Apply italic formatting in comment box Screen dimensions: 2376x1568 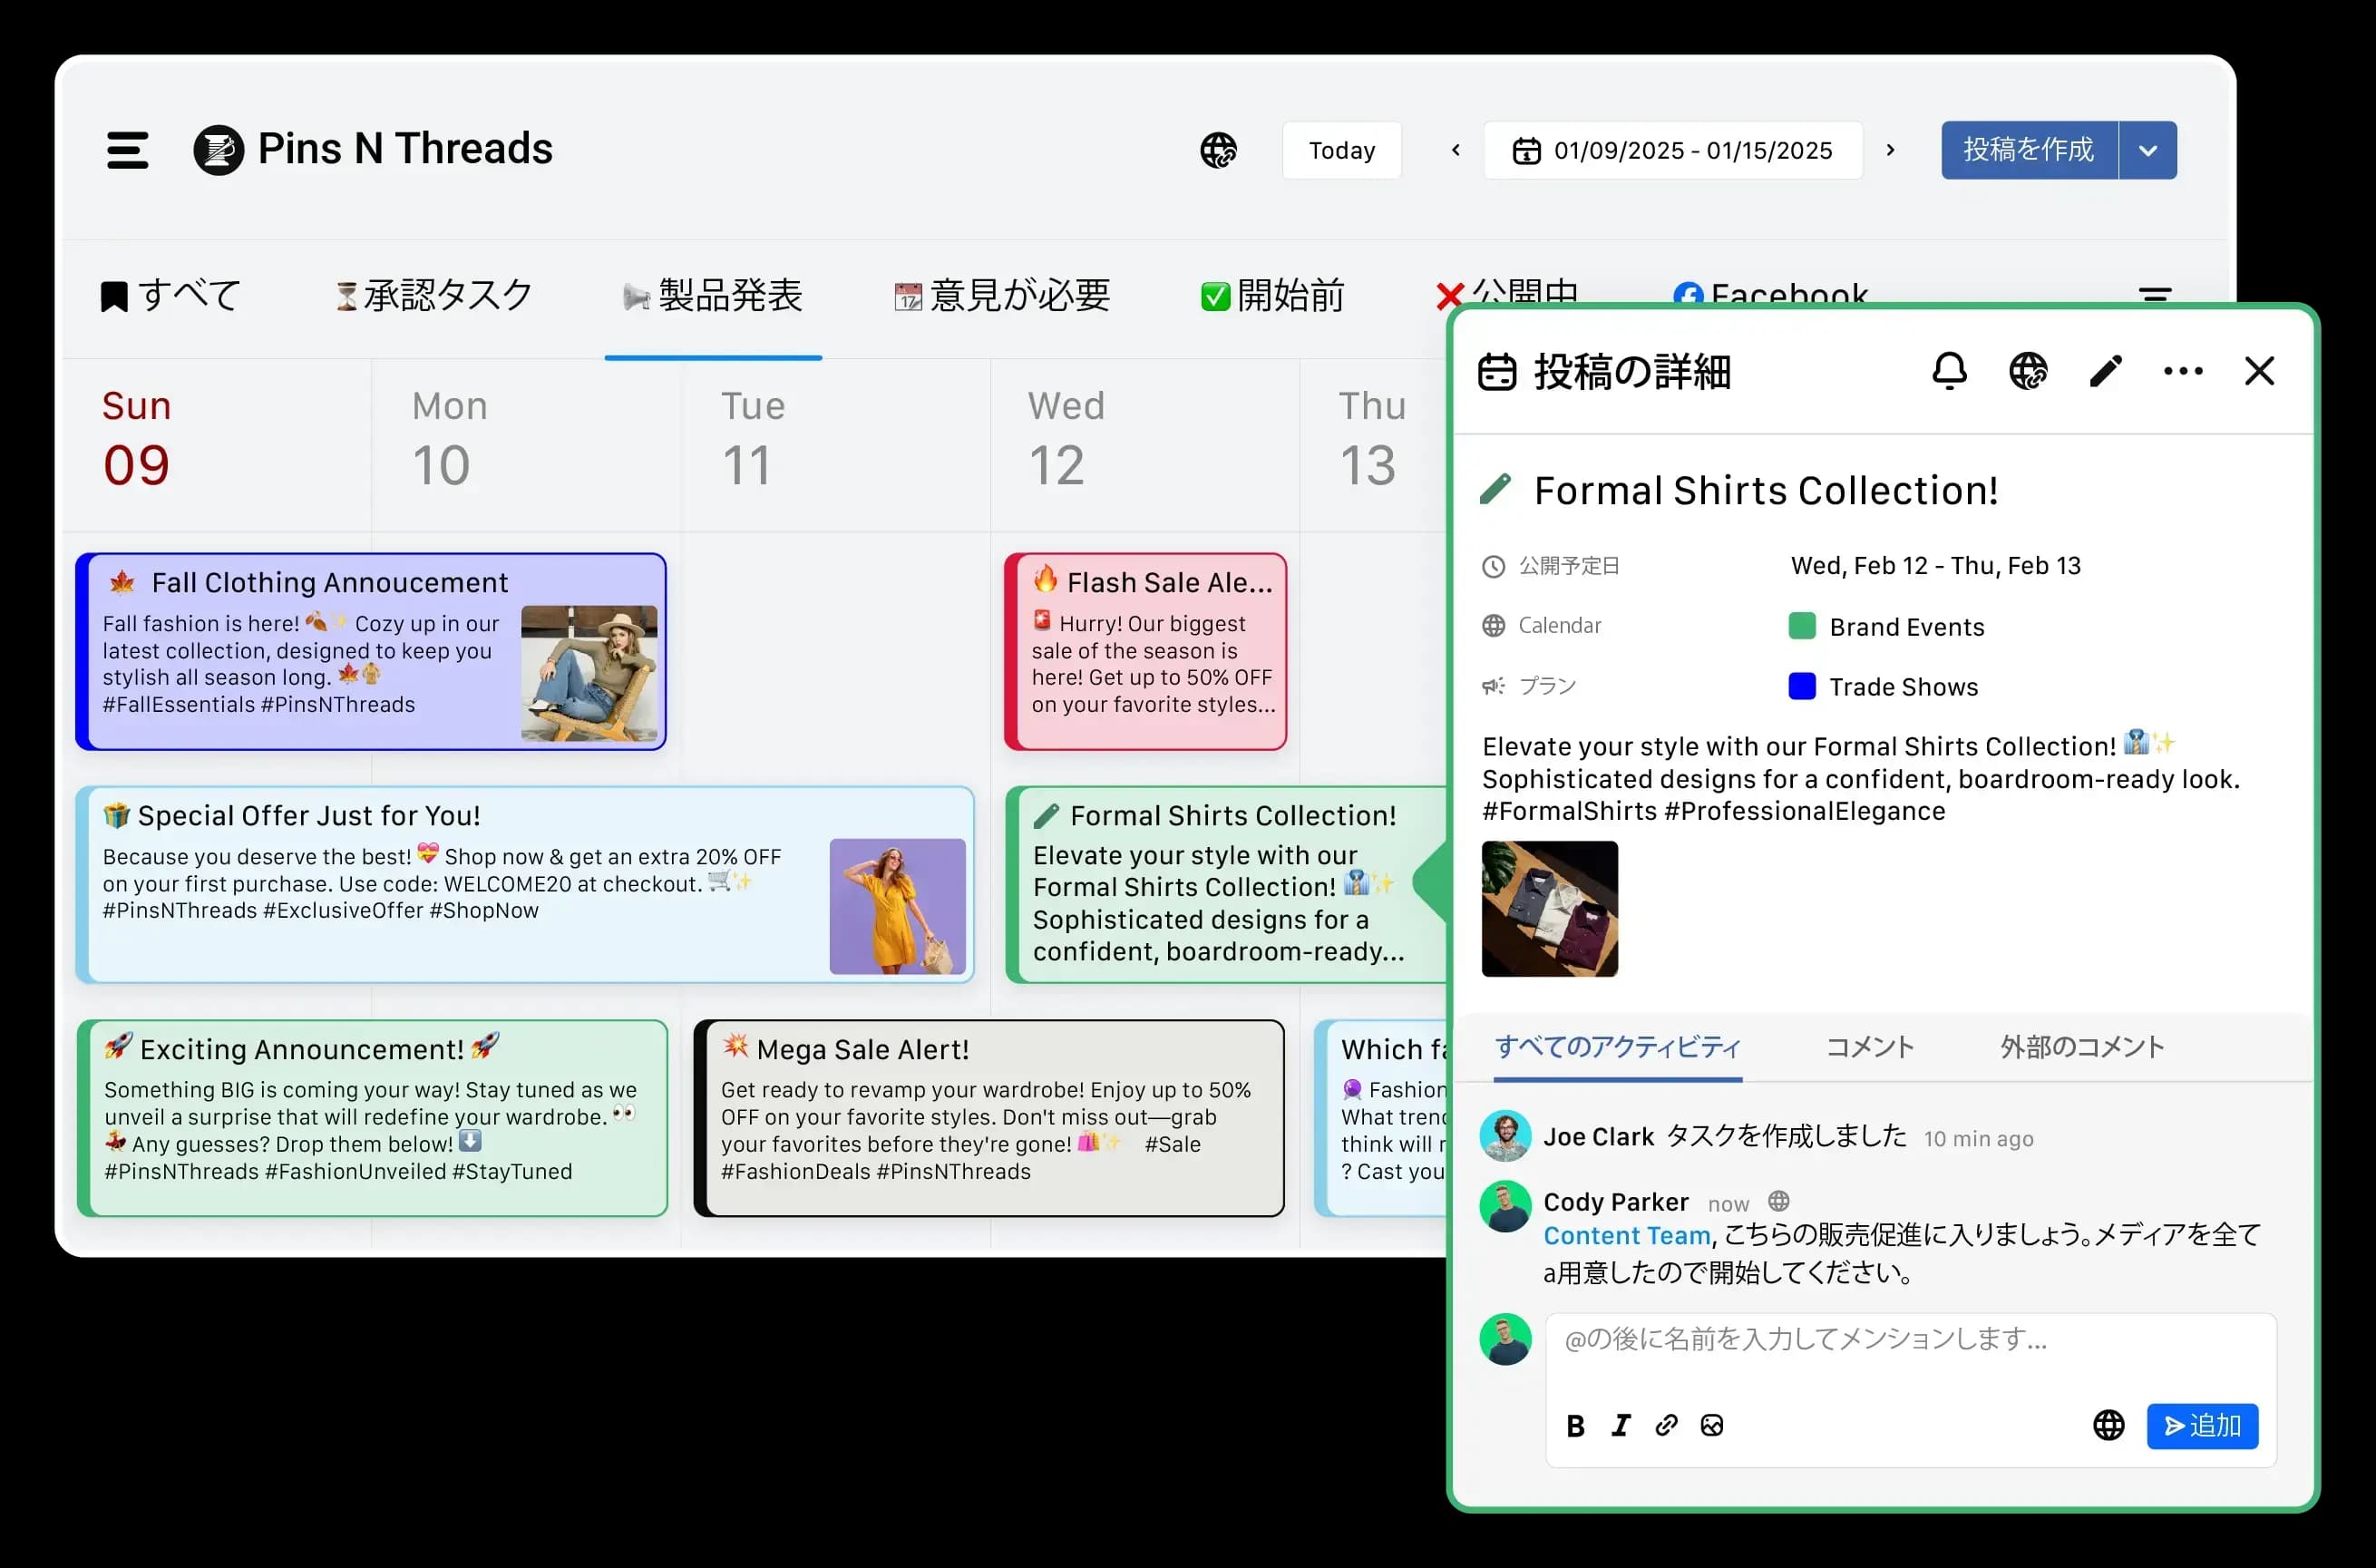[x=1621, y=1425]
